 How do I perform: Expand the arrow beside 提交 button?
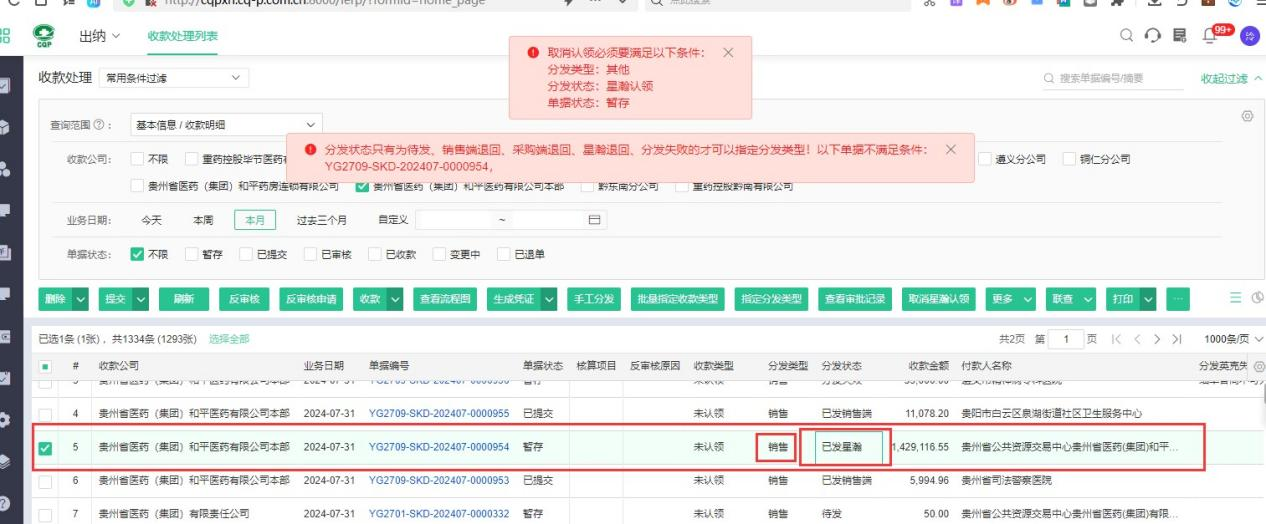coord(141,299)
